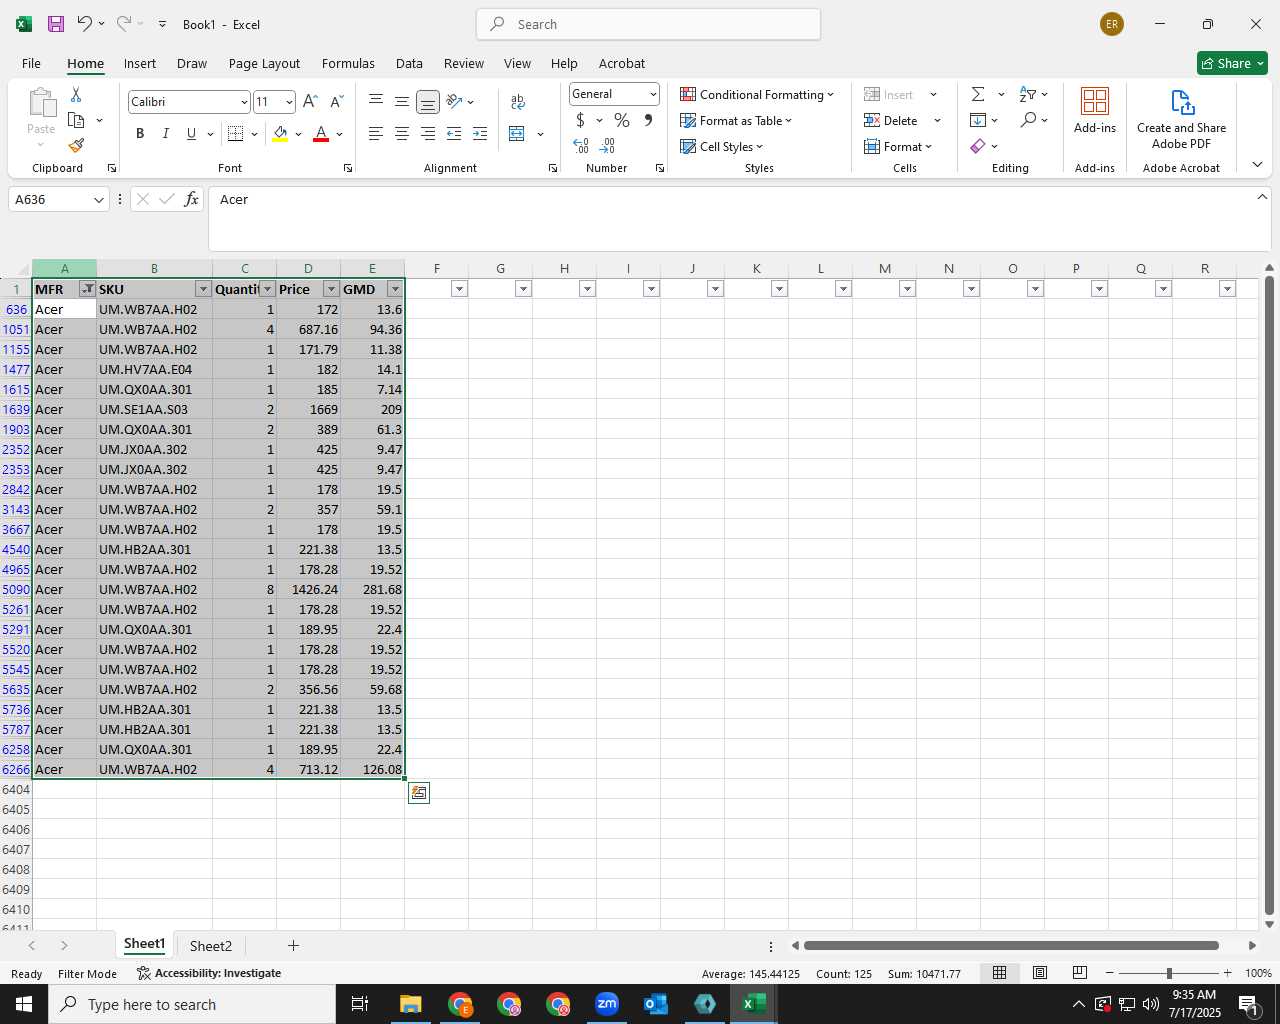Click the Undo arrow icon

85,24
